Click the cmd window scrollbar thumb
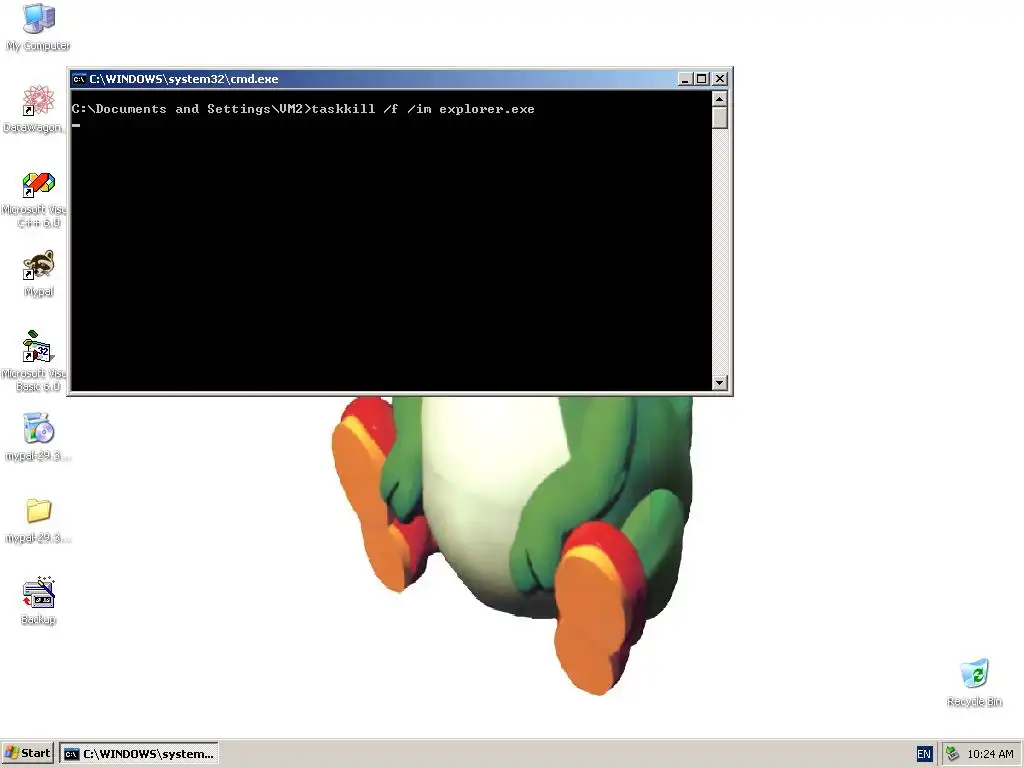 pos(720,118)
